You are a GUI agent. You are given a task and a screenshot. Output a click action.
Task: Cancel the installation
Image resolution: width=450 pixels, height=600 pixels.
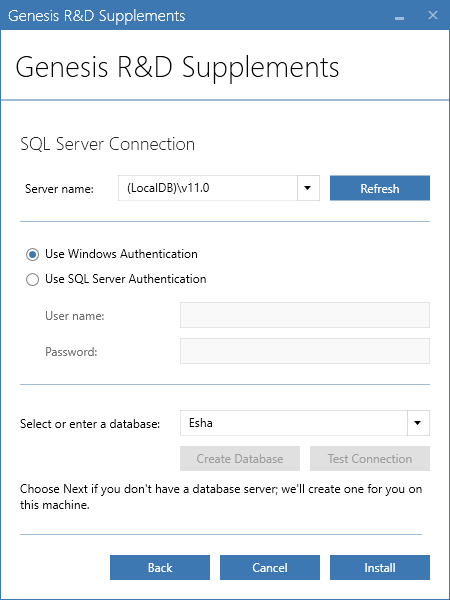(270, 567)
